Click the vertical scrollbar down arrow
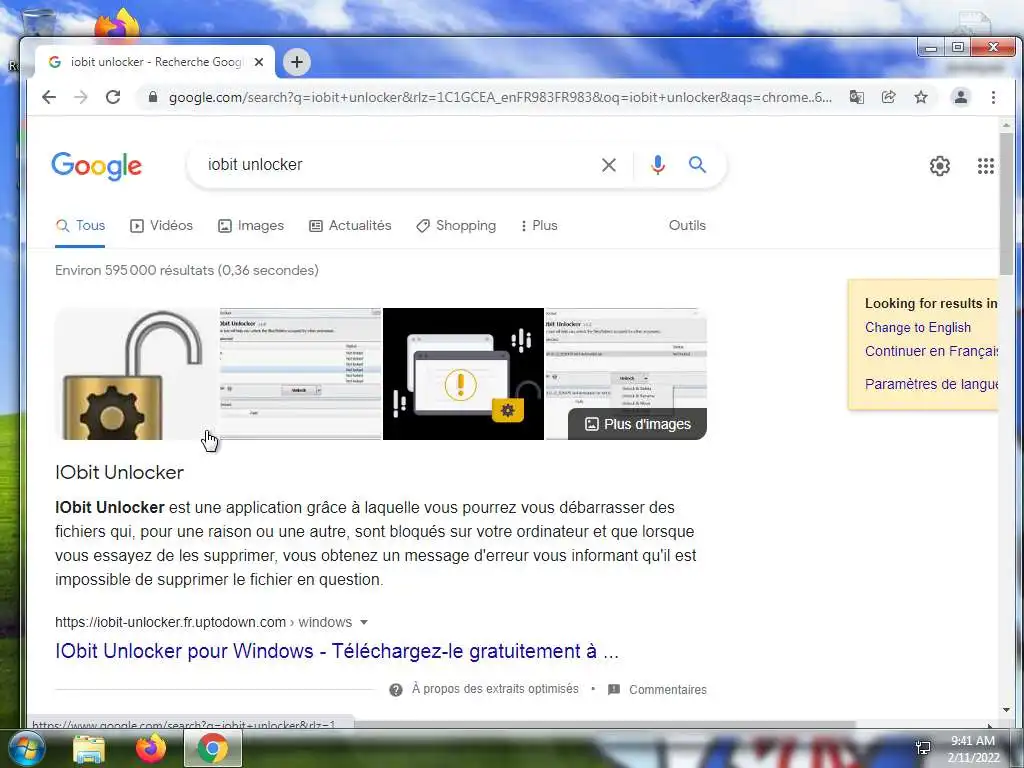The height and width of the screenshot is (768, 1024). pyautogui.click(x=1006, y=710)
